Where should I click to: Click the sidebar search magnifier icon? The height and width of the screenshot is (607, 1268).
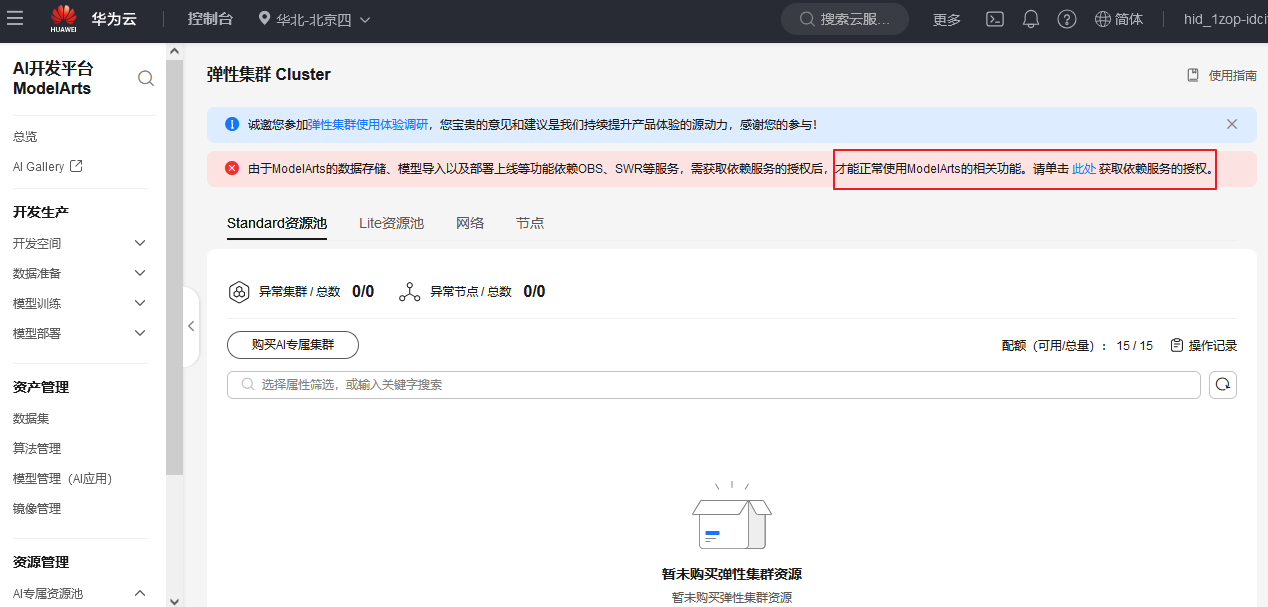point(146,79)
